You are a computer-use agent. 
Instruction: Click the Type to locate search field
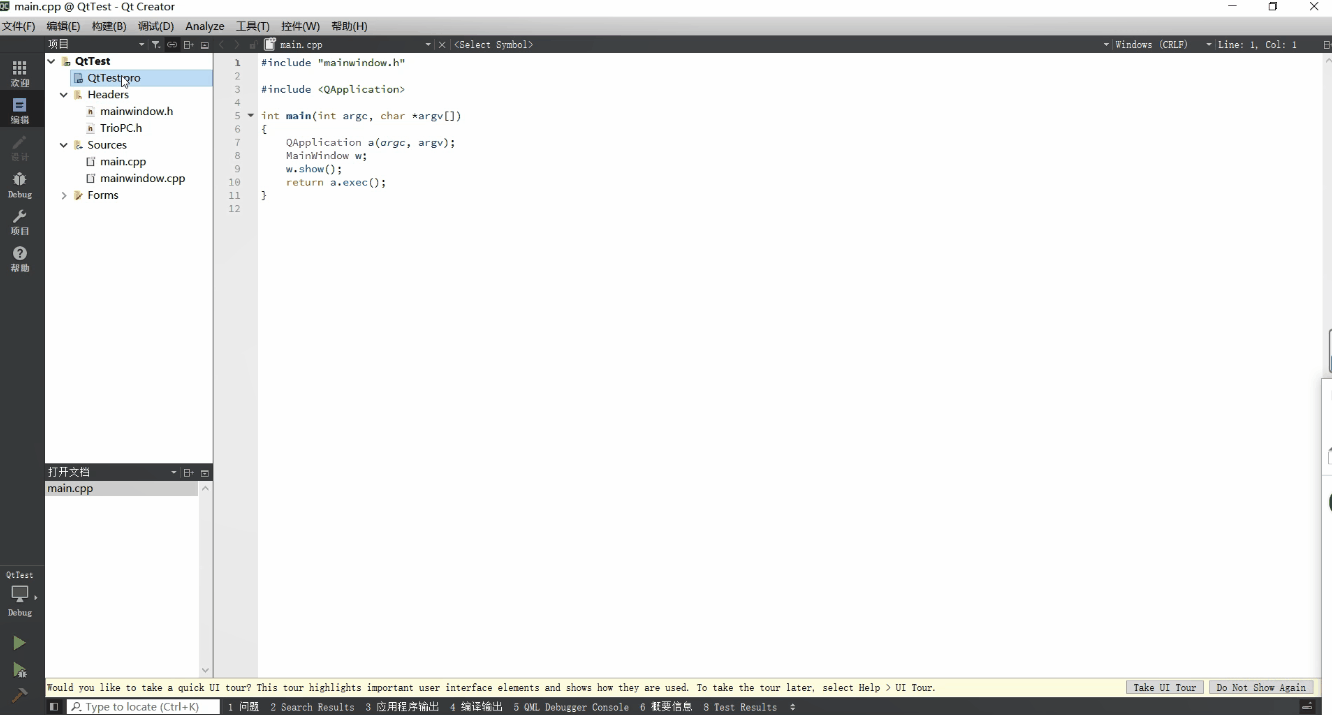pos(143,707)
